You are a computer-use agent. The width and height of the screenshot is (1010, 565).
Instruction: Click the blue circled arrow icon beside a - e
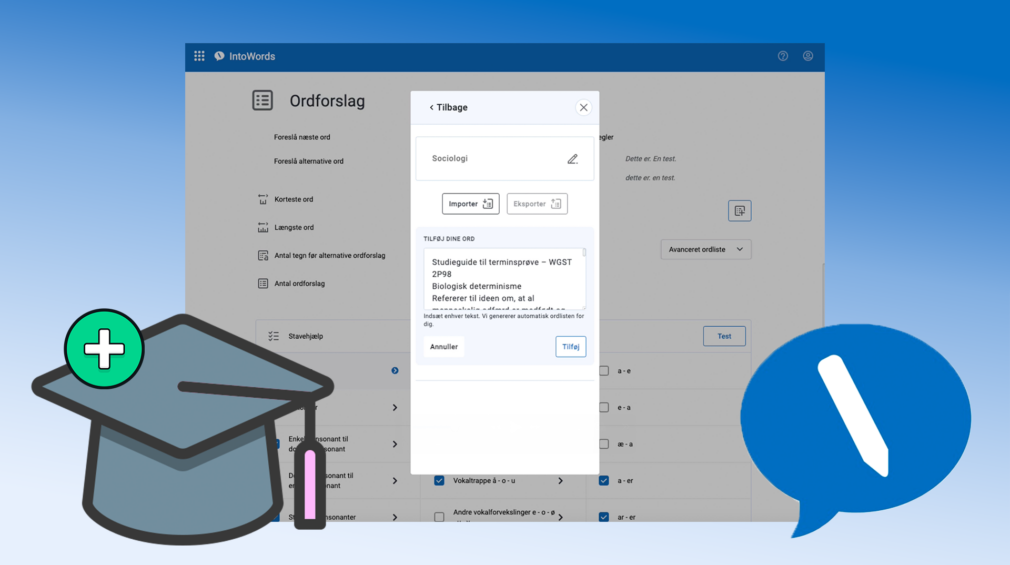pos(395,370)
